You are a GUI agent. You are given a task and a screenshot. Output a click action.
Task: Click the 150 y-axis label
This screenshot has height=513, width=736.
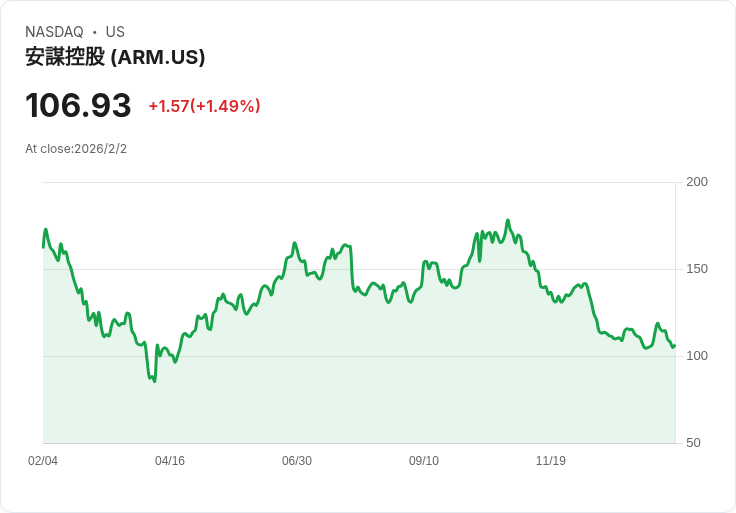click(697, 269)
